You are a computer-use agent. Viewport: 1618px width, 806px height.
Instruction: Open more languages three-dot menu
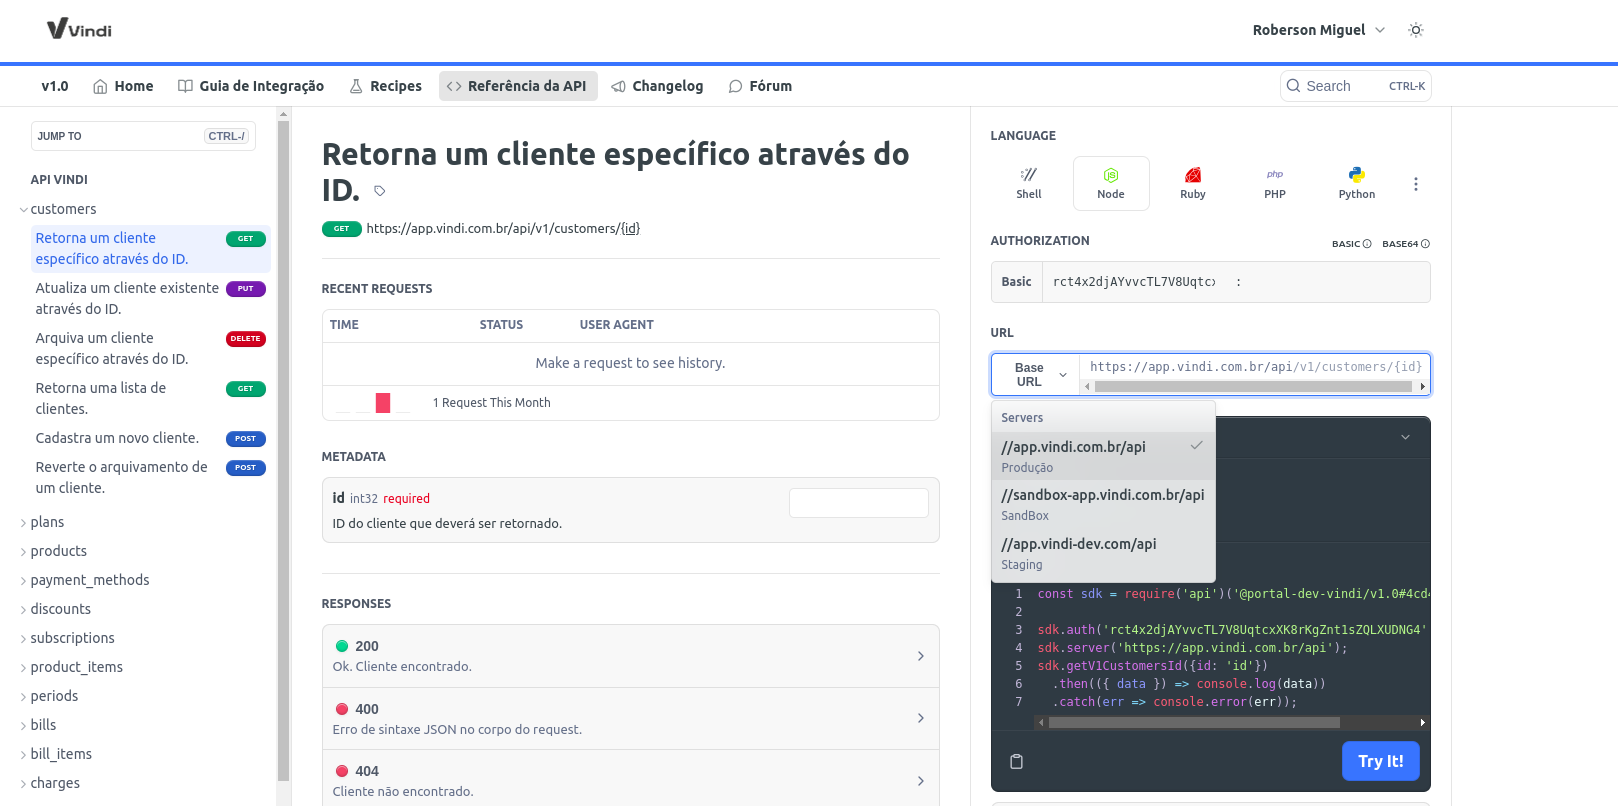pyautogui.click(x=1416, y=184)
